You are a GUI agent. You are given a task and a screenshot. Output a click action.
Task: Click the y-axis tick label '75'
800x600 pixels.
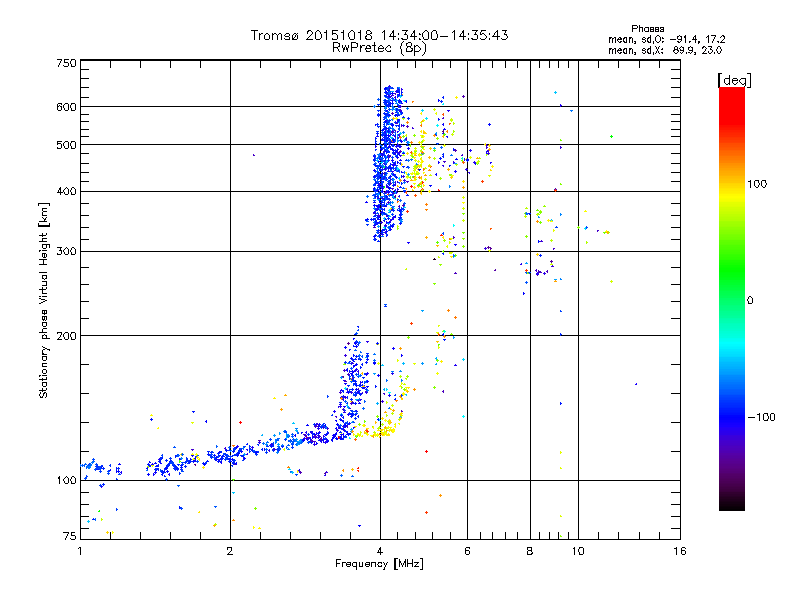tap(70, 536)
